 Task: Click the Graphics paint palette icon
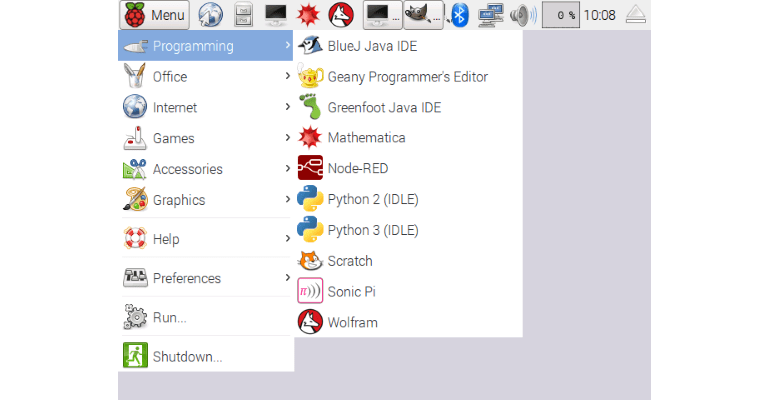(135, 199)
